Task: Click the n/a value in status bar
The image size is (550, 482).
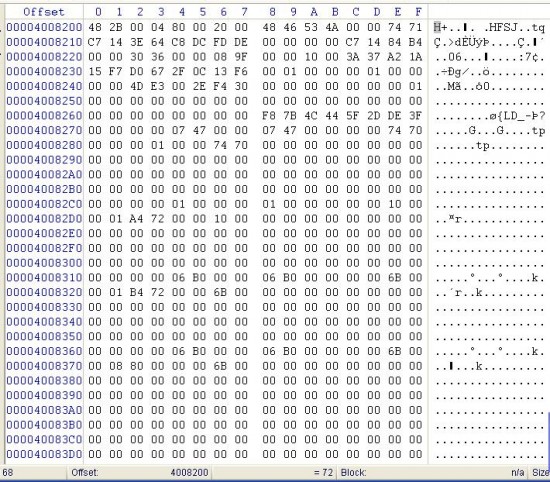Action: (x=518, y=473)
